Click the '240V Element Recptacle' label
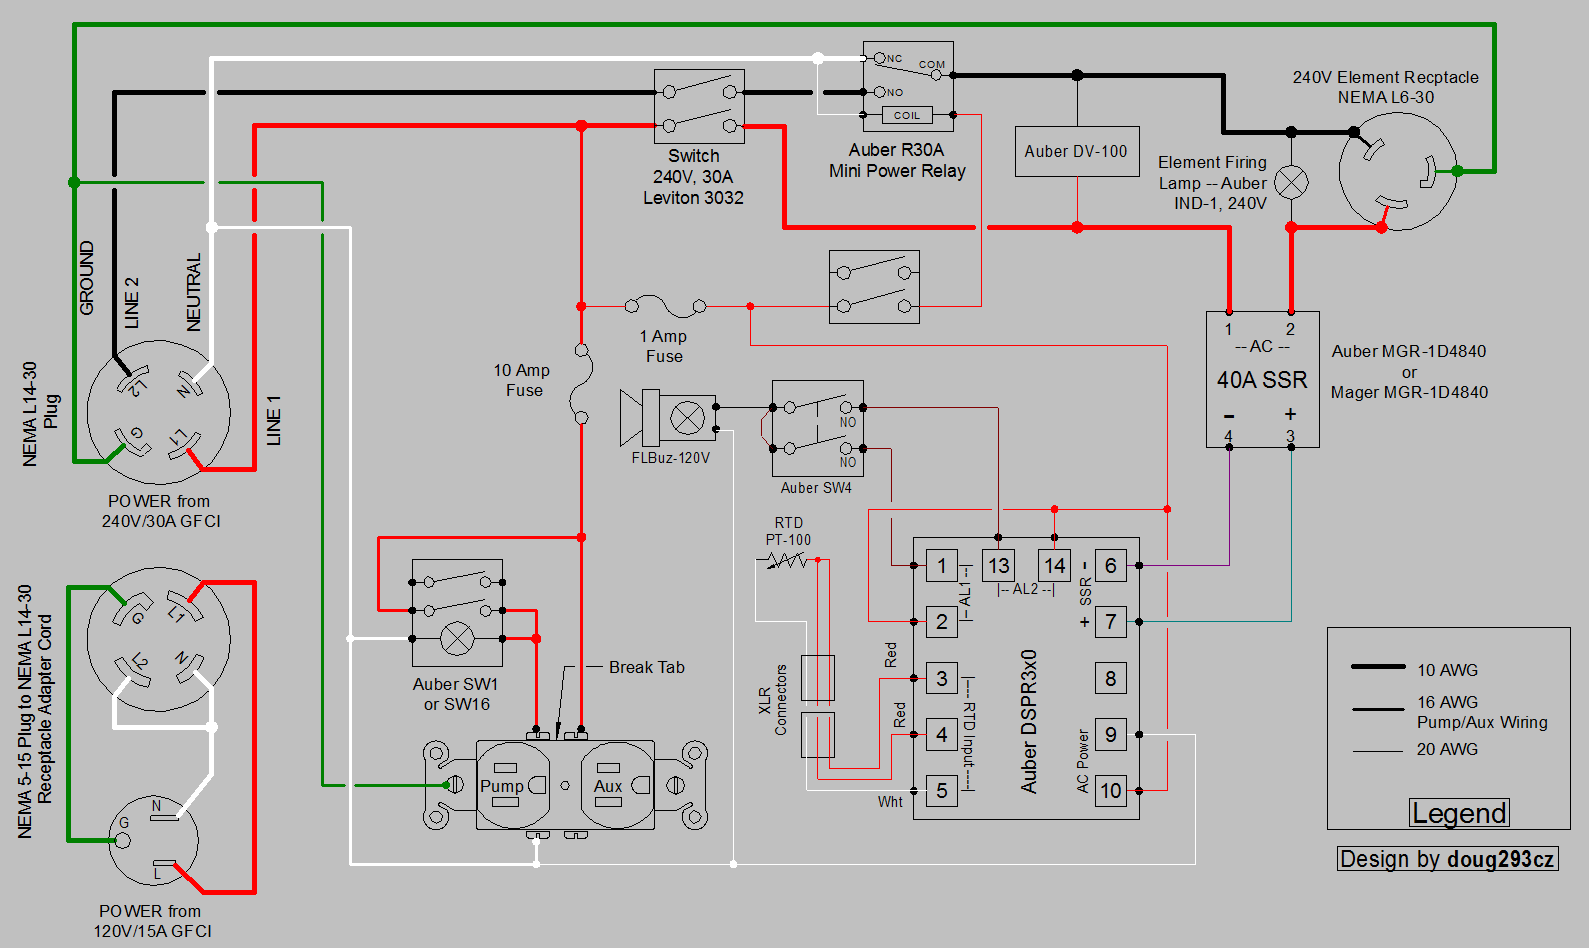Screen dimensions: 1589x948 (1385, 77)
